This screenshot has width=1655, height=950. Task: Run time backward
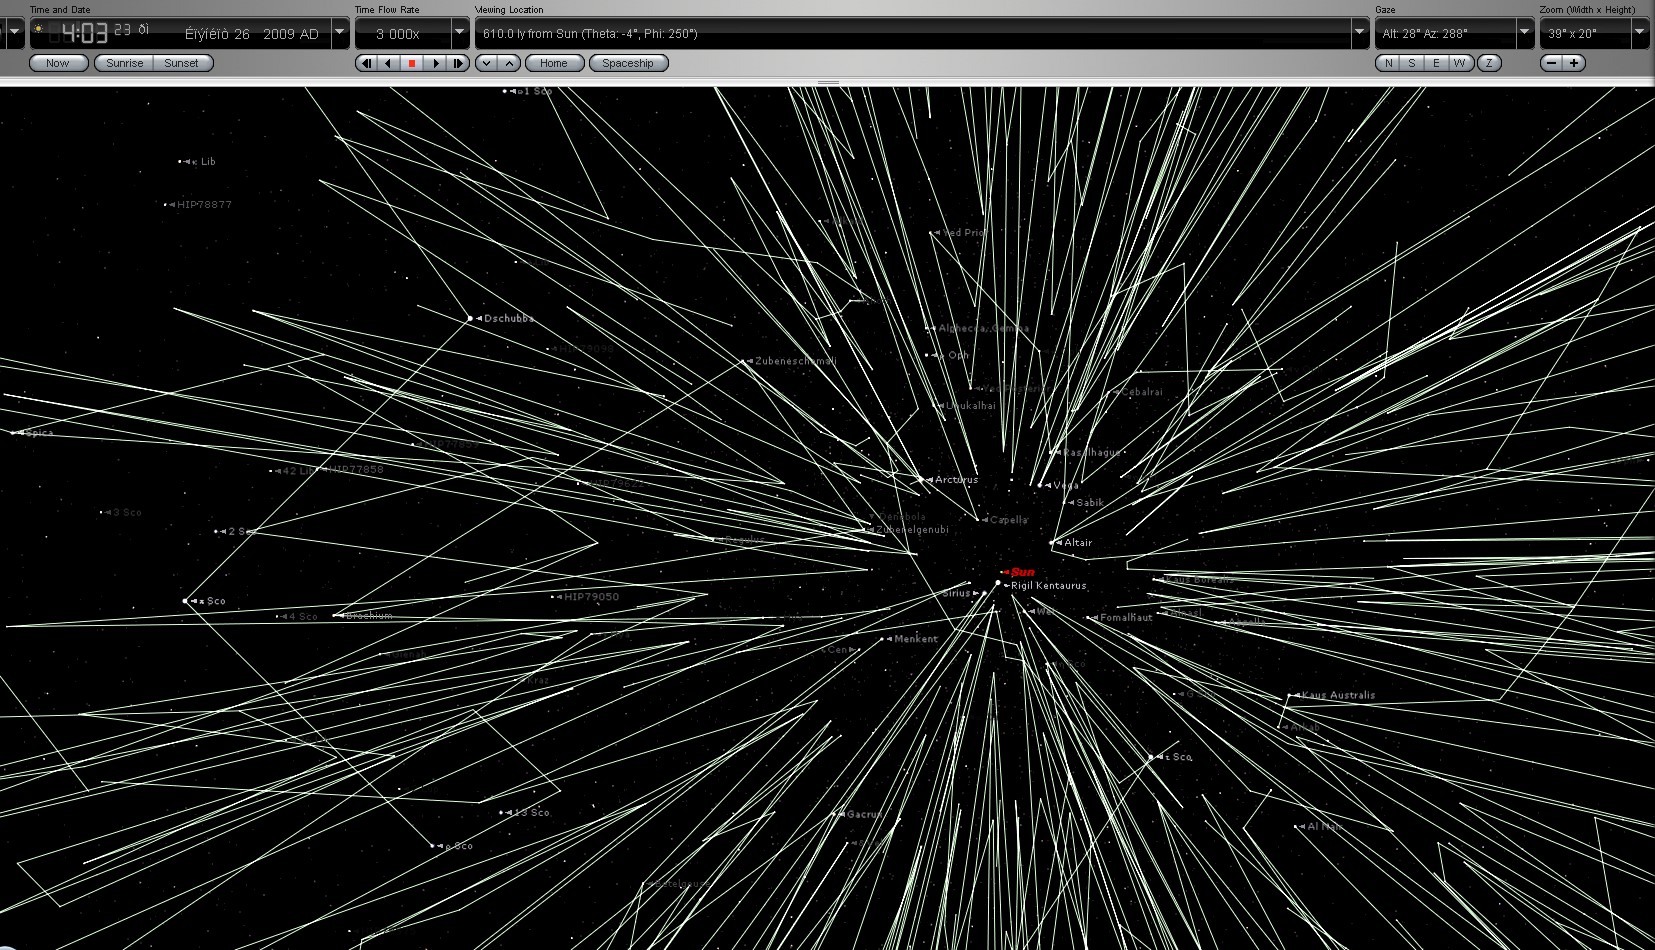click(x=389, y=63)
